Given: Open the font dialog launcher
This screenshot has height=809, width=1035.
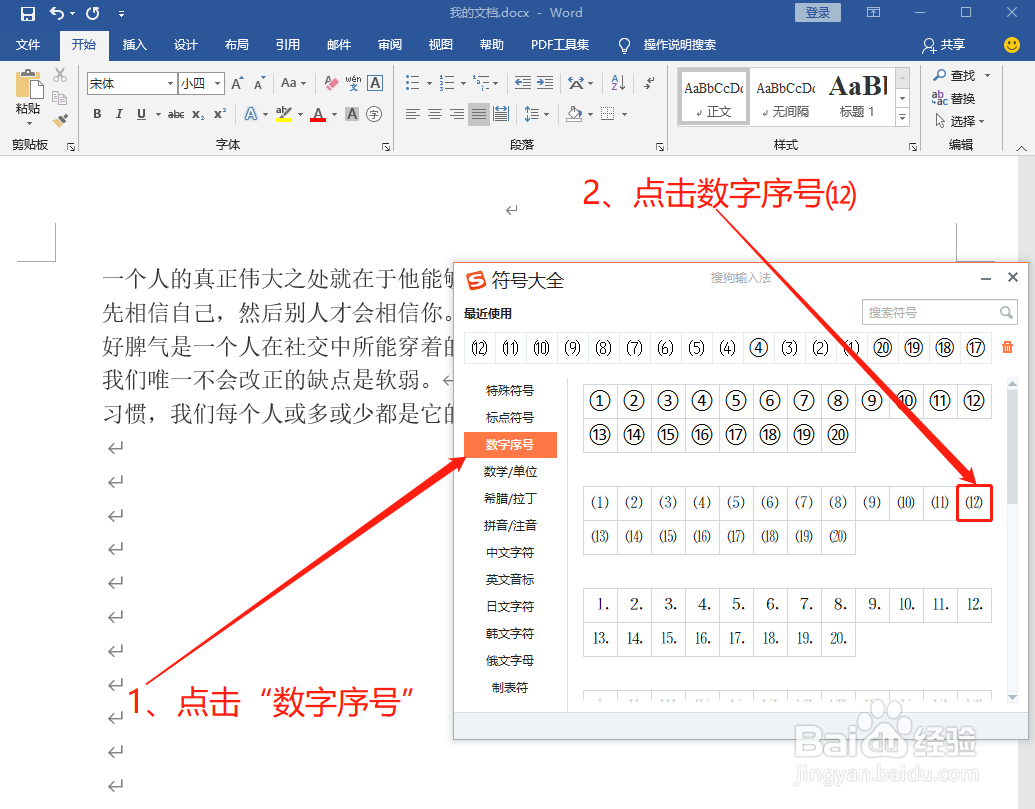Looking at the screenshot, I should click(385, 146).
